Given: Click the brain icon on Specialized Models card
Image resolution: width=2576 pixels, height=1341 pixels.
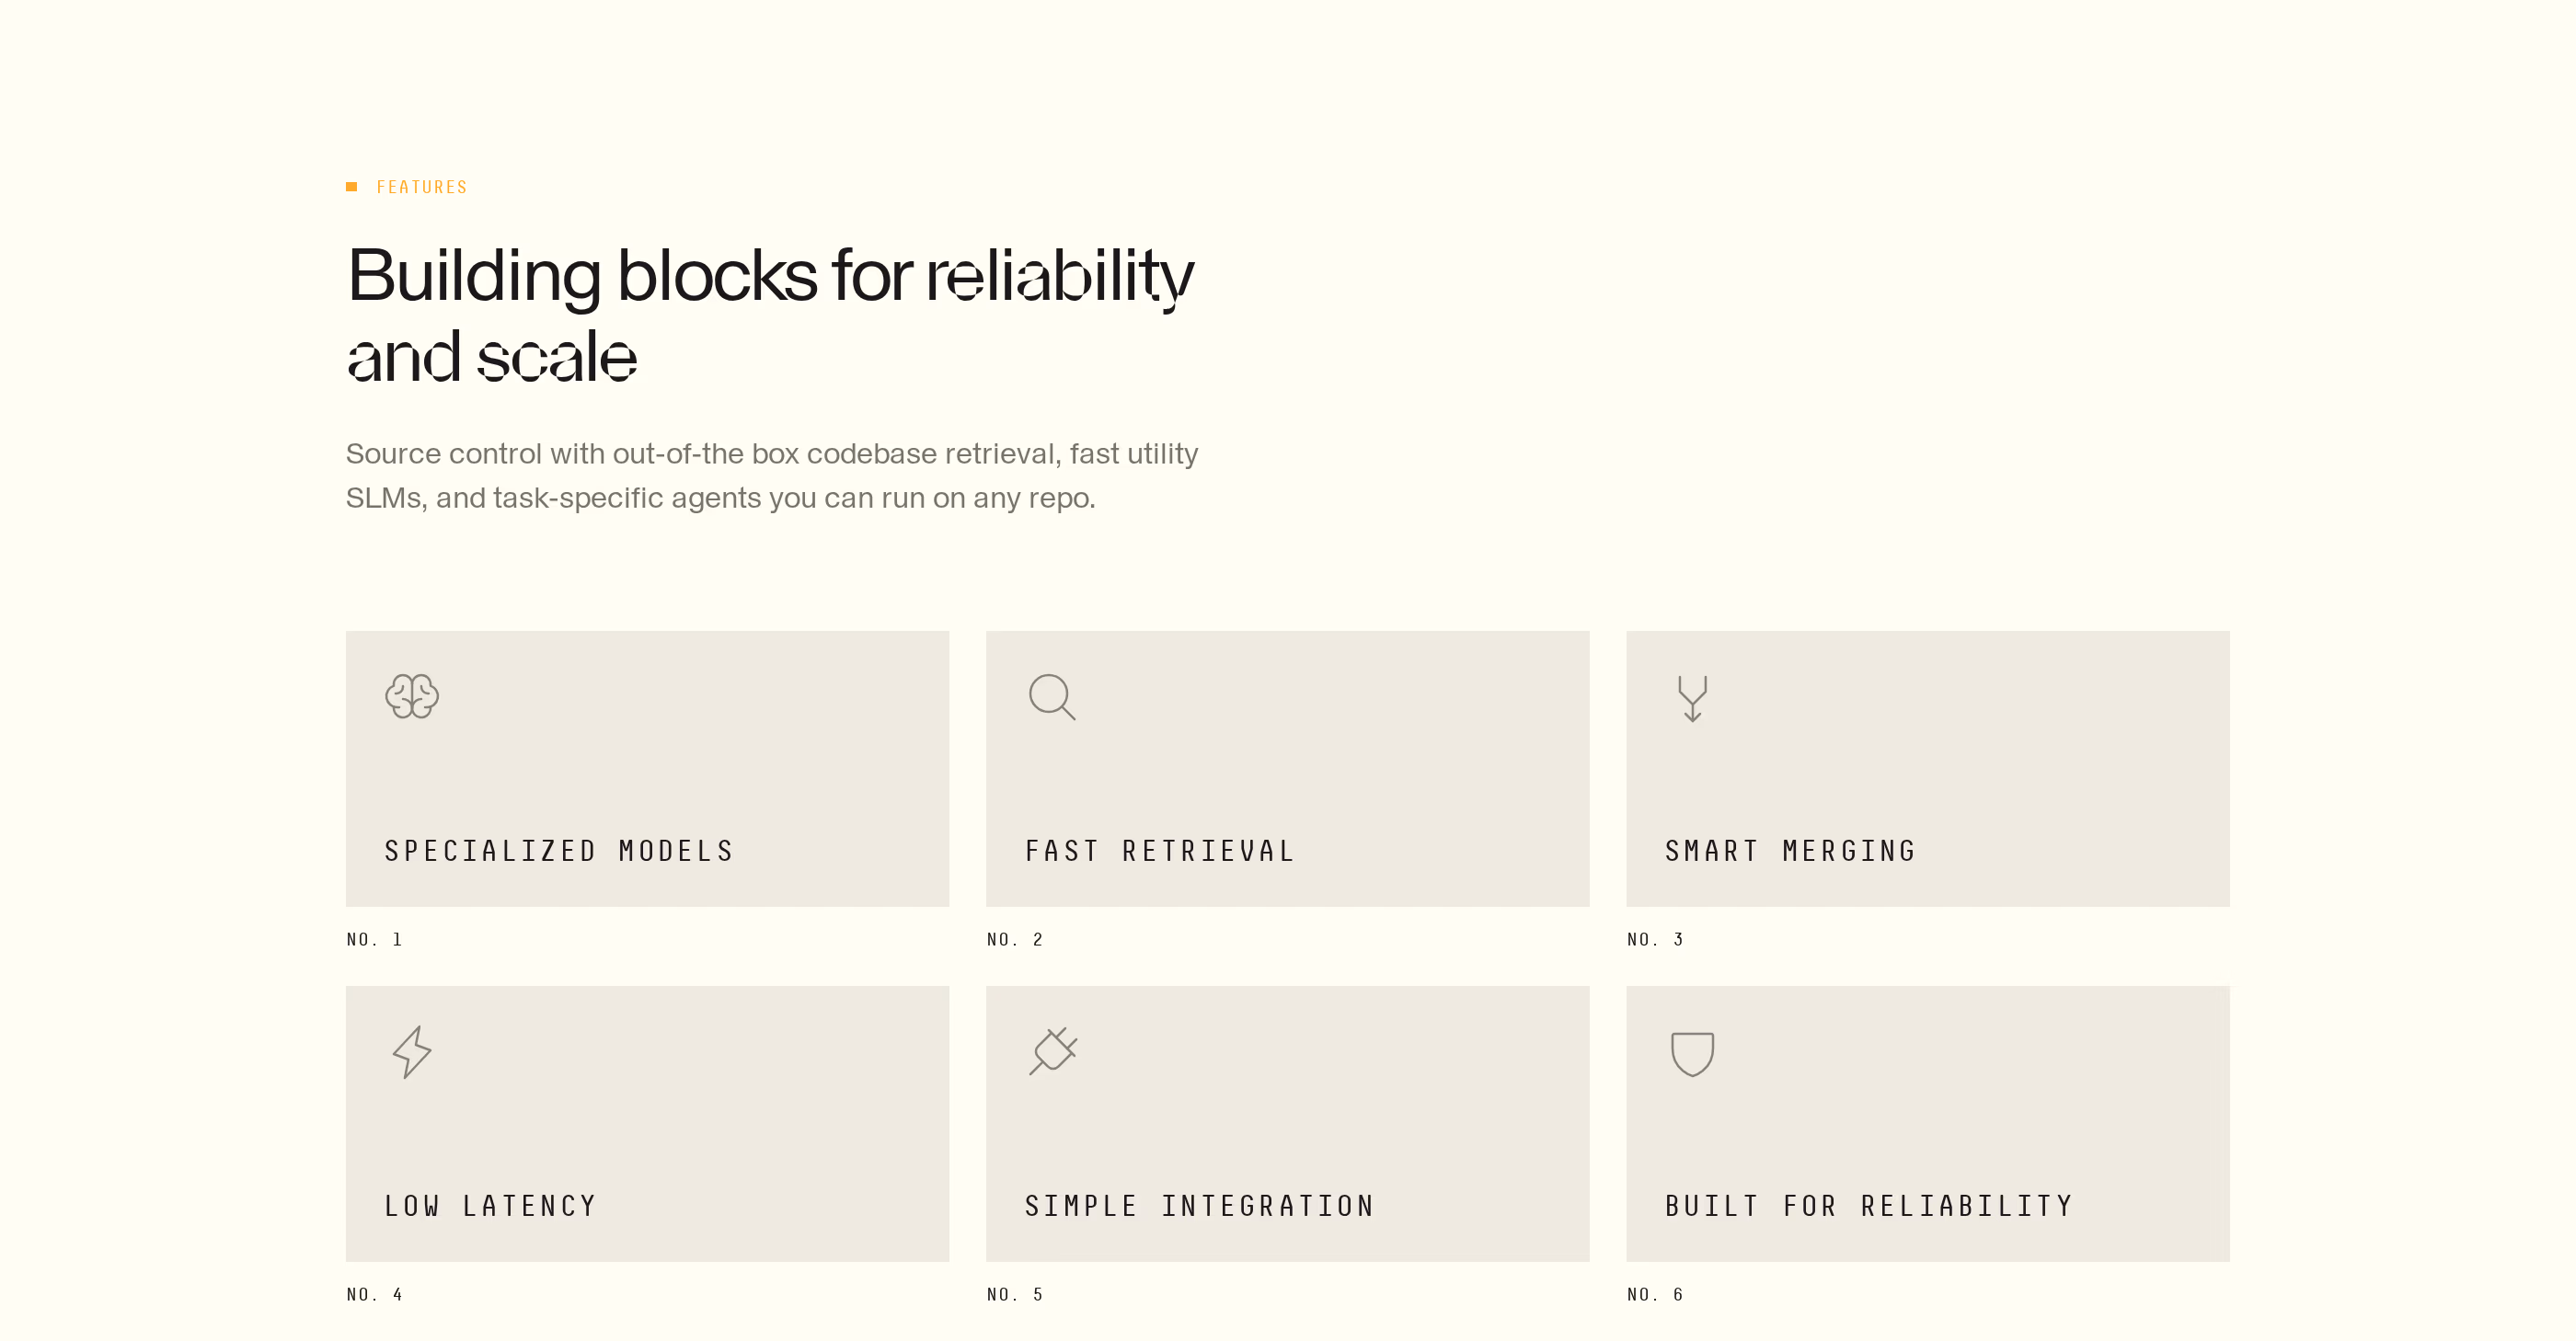Looking at the screenshot, I should tap(412, 696).
